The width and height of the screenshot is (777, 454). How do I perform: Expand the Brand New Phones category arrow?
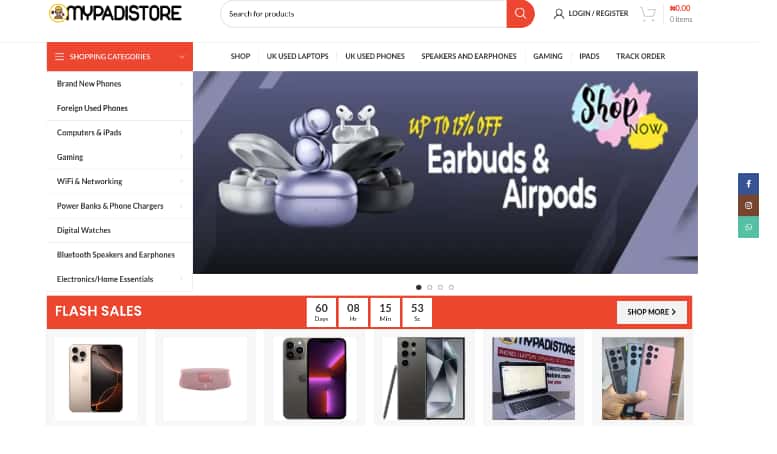pos(181,84)
